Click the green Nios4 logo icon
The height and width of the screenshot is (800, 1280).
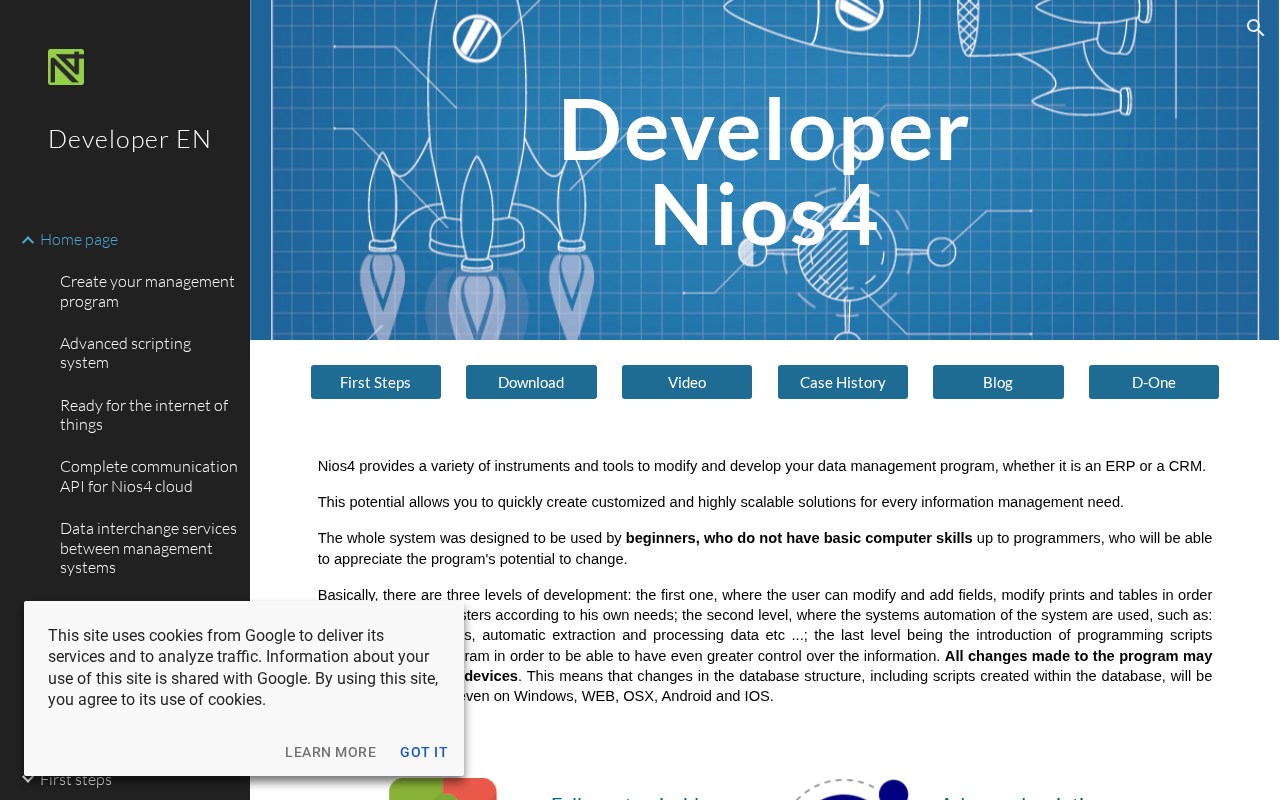pos(66,67)
